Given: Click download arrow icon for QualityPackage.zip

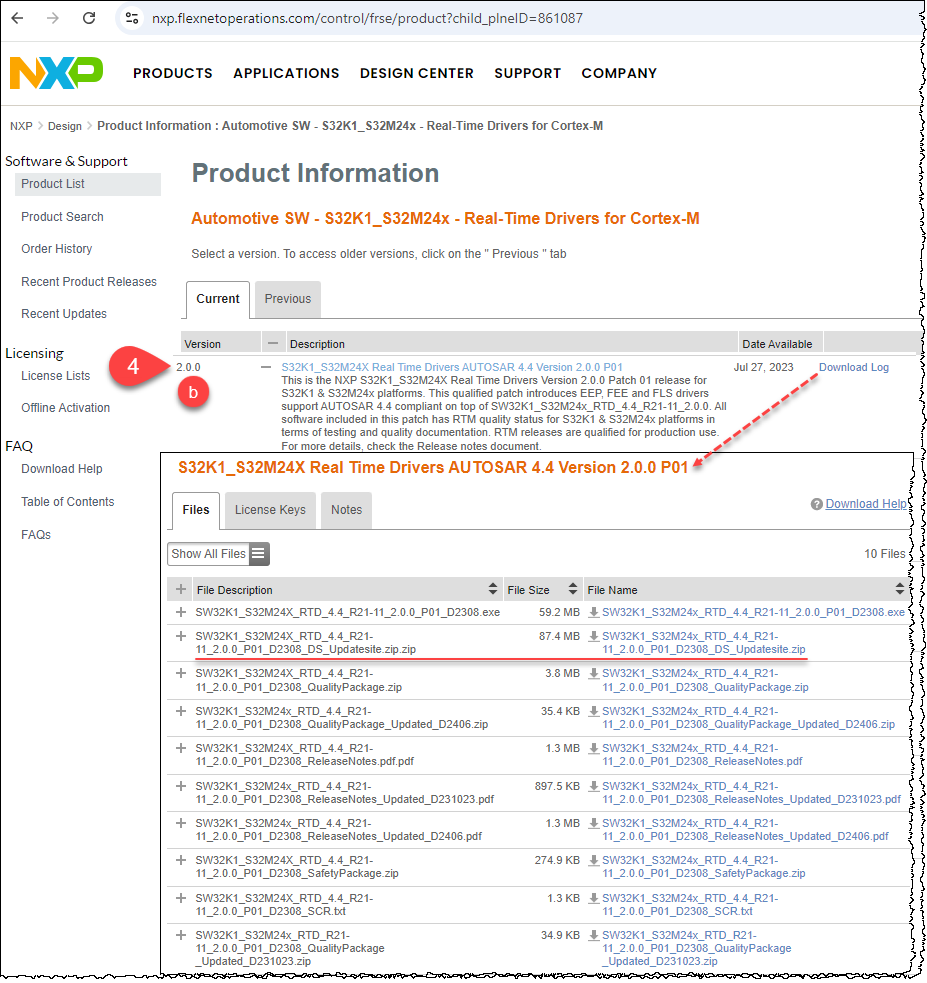Looking at the screenshot, I should (594, 674).
